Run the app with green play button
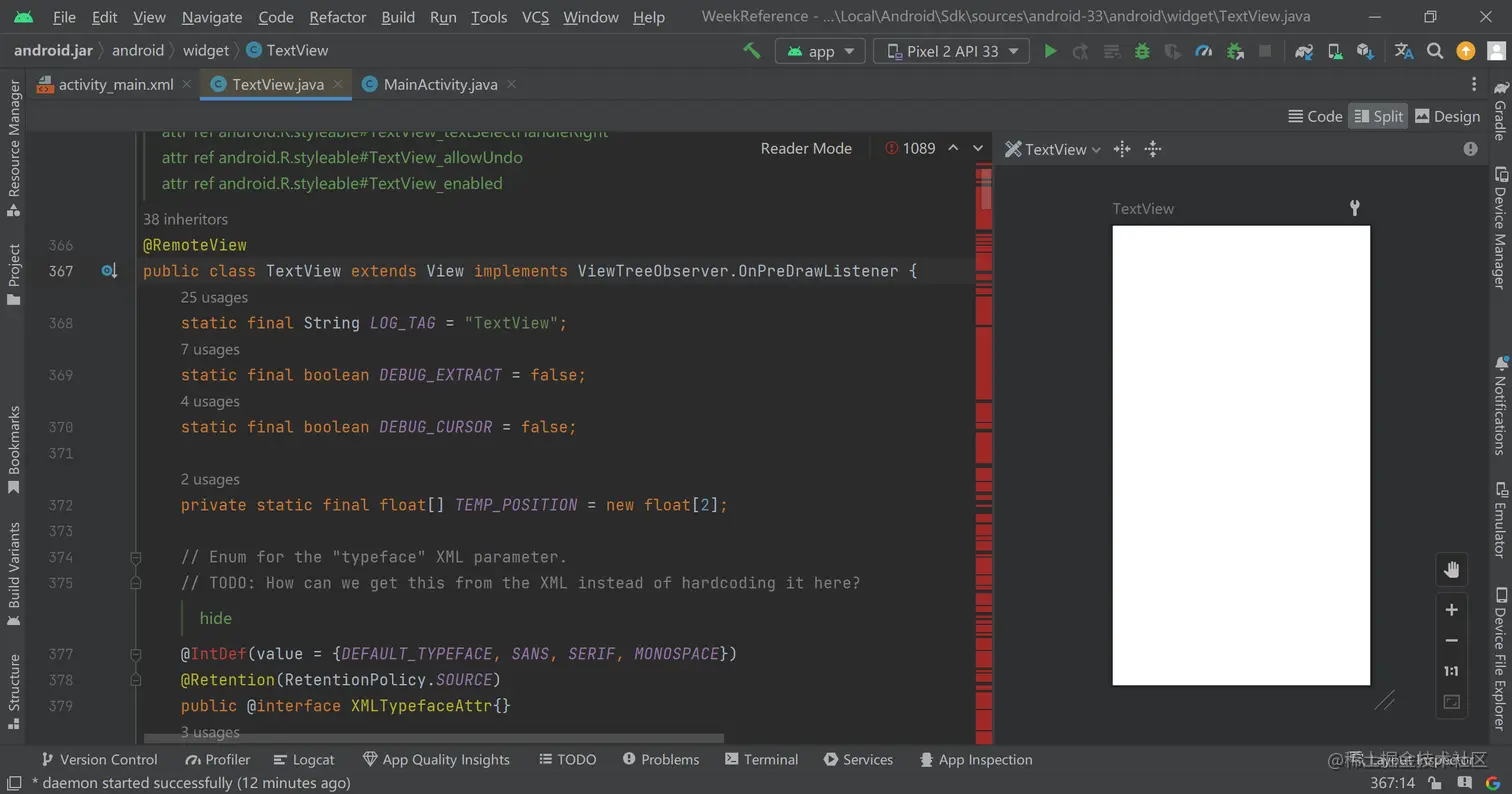 tap(1050, 51)
